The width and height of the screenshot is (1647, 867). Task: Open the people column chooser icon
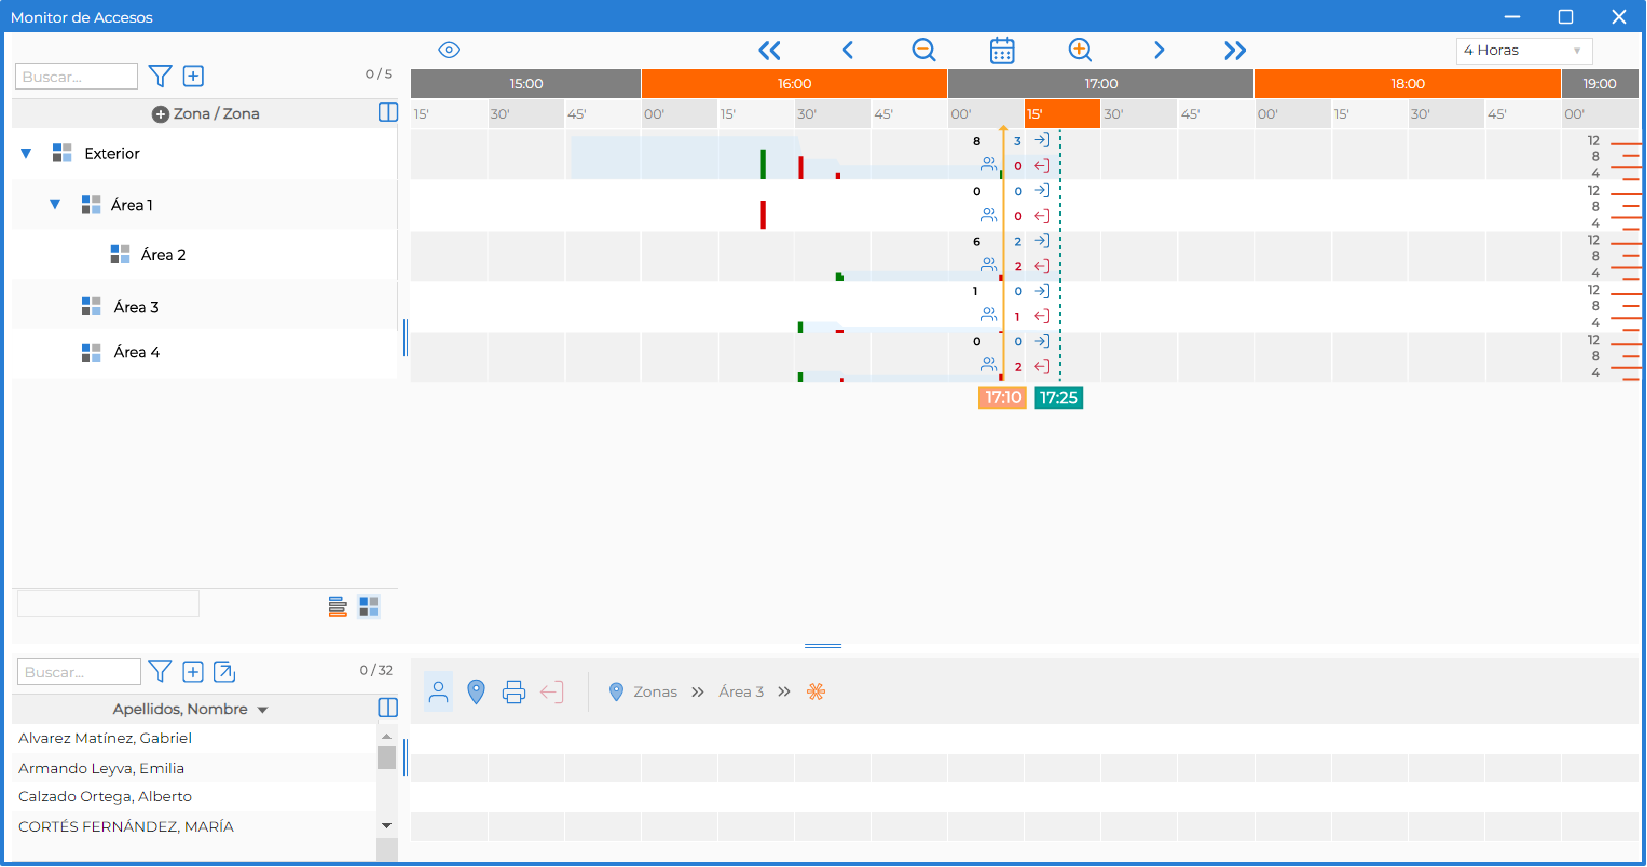388,708
